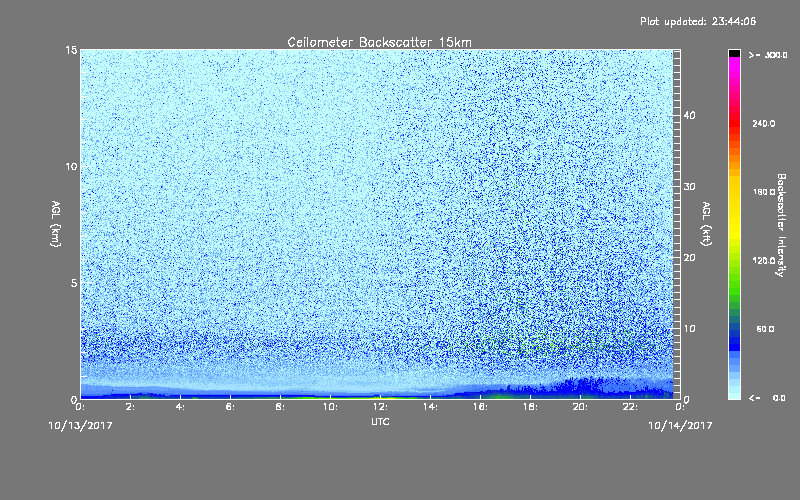The image size is (800, 500).
Task: Click the '>= 300.0' colorbar label
Action: 768,55
